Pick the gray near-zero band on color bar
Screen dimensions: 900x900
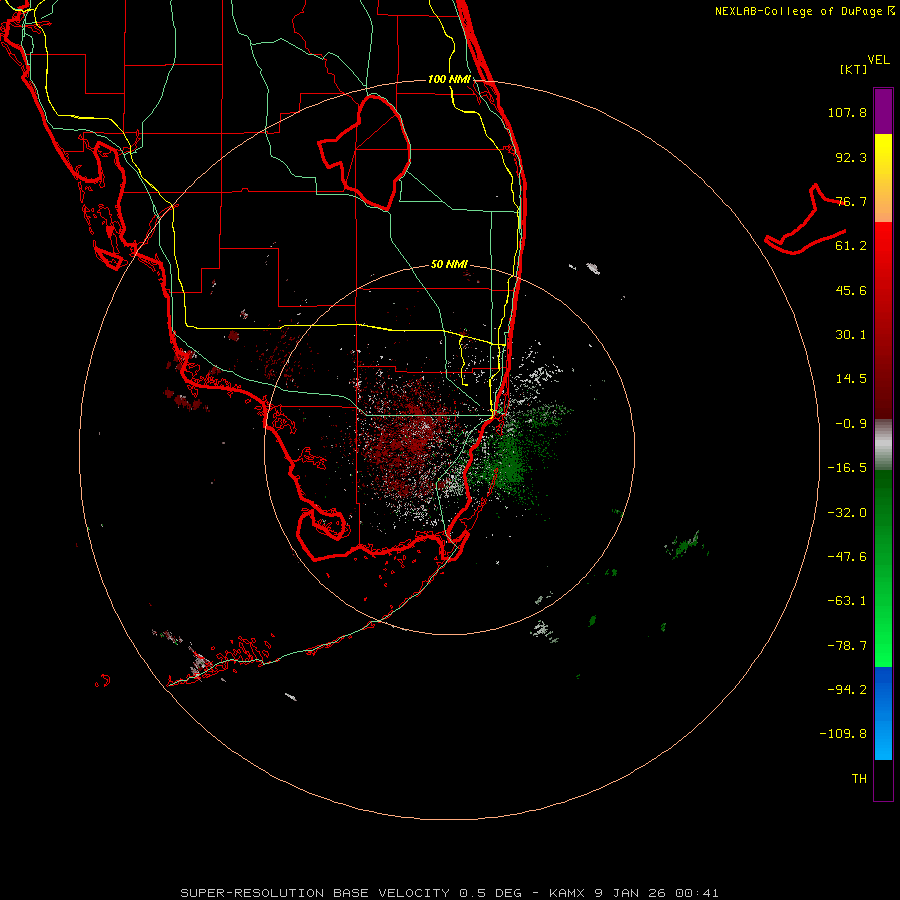pos(883,445)
